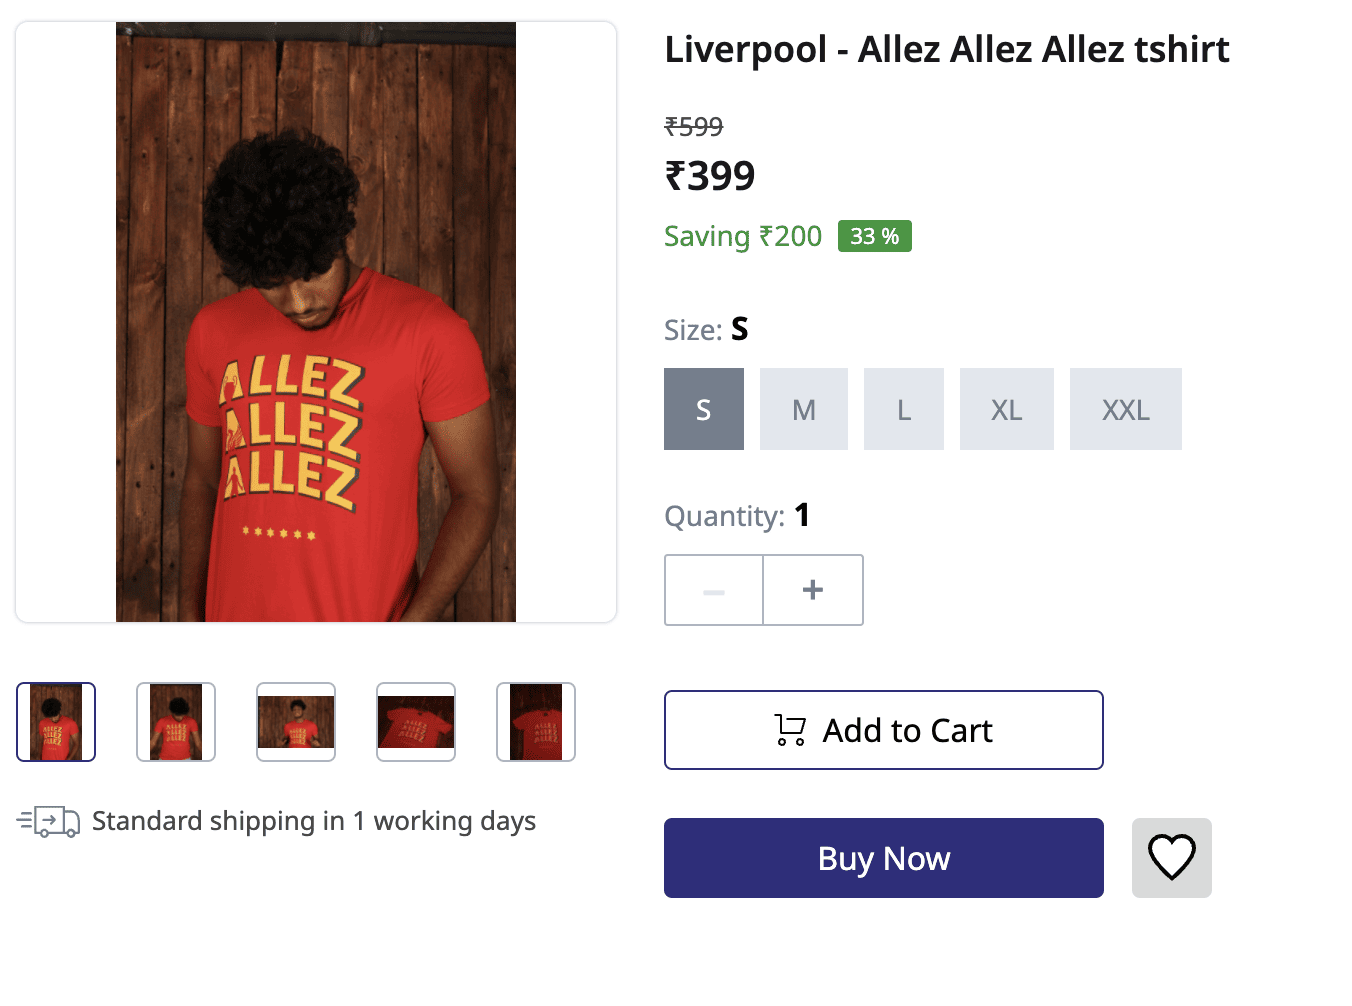Click the minus icon to decrease quantity
The height and width of the screenshot is (1006, 1352).
pos(714,590)
